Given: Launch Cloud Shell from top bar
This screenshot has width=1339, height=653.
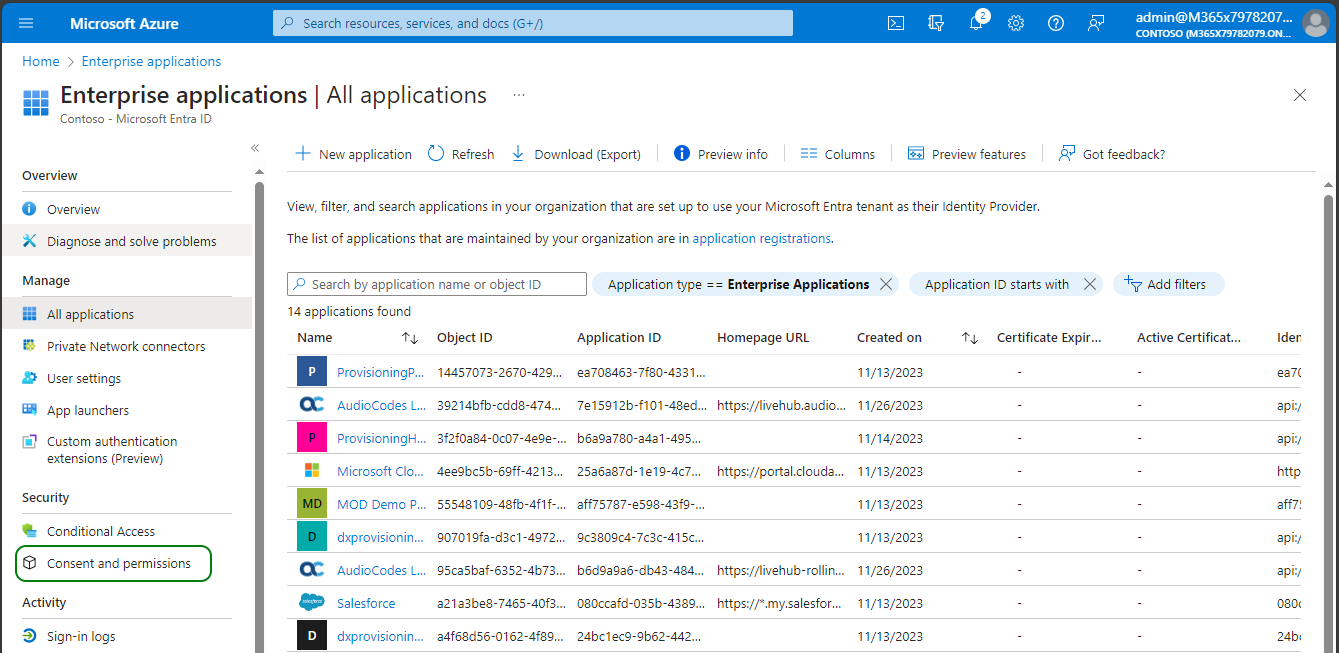Looking at the screenshot, I should [x=896, y=23].
